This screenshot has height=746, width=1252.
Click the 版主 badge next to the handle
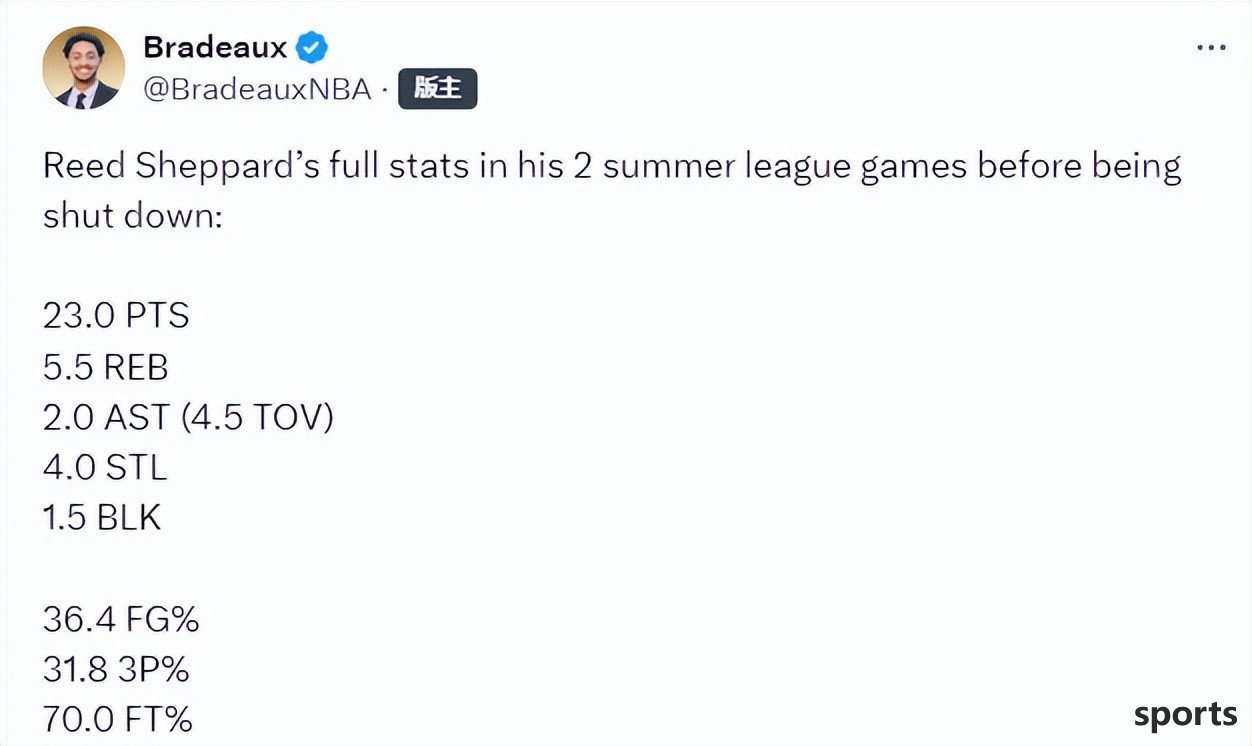pyautogui.click(x=438, y=89)
